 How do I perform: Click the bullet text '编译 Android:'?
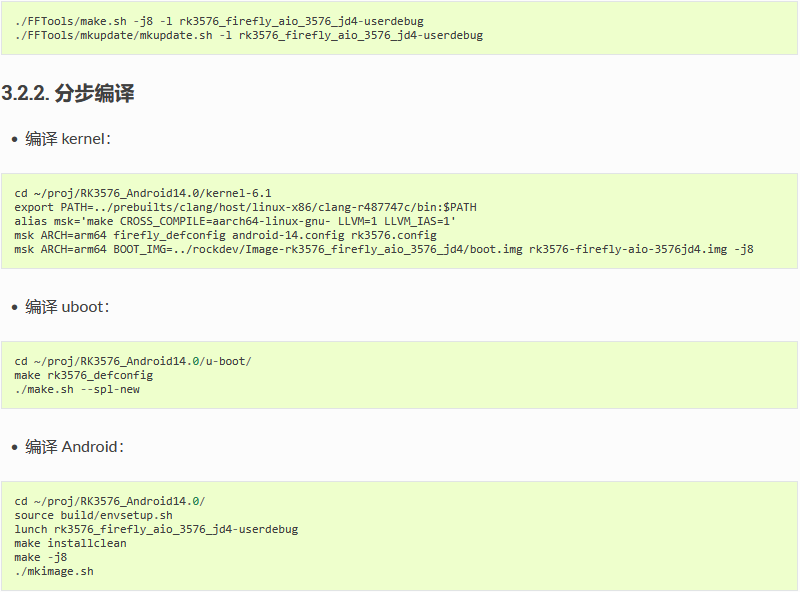[x=74, y=447]
